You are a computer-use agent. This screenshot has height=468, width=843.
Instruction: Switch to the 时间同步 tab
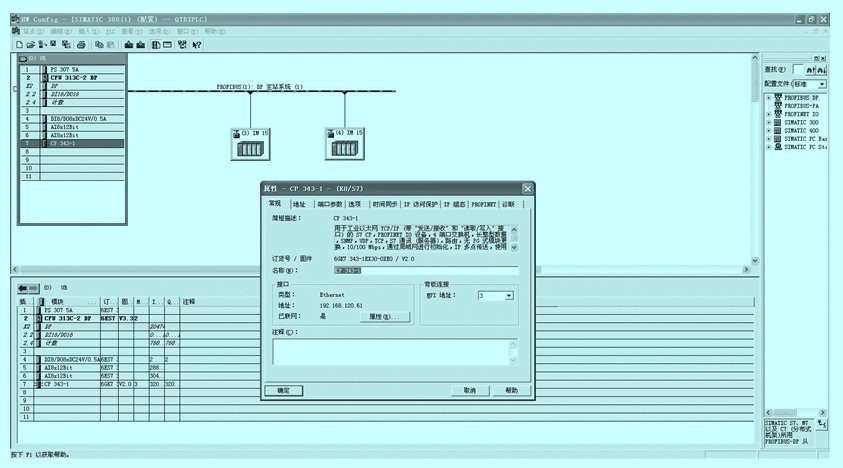(385, 204)
